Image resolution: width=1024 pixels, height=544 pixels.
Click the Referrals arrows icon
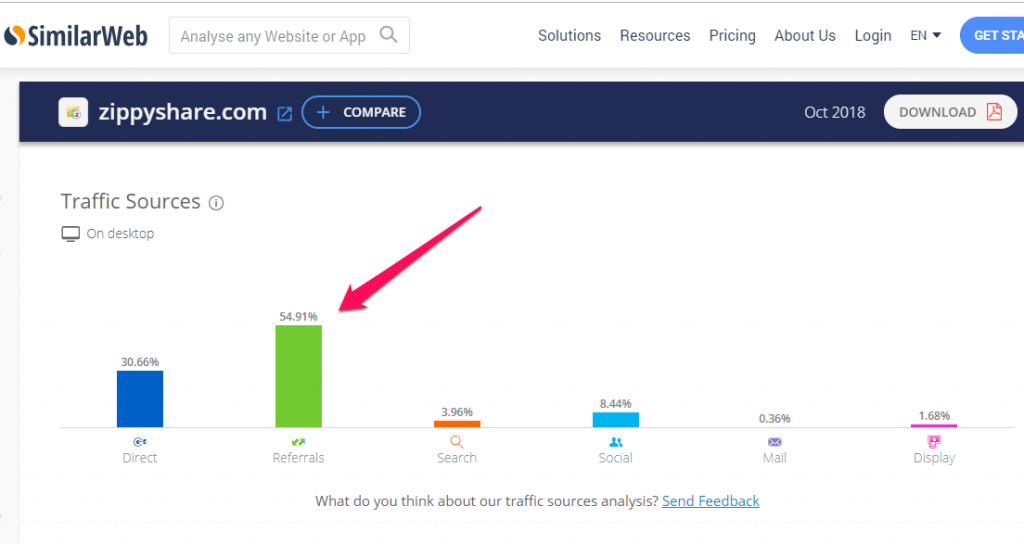click(298, 442)
